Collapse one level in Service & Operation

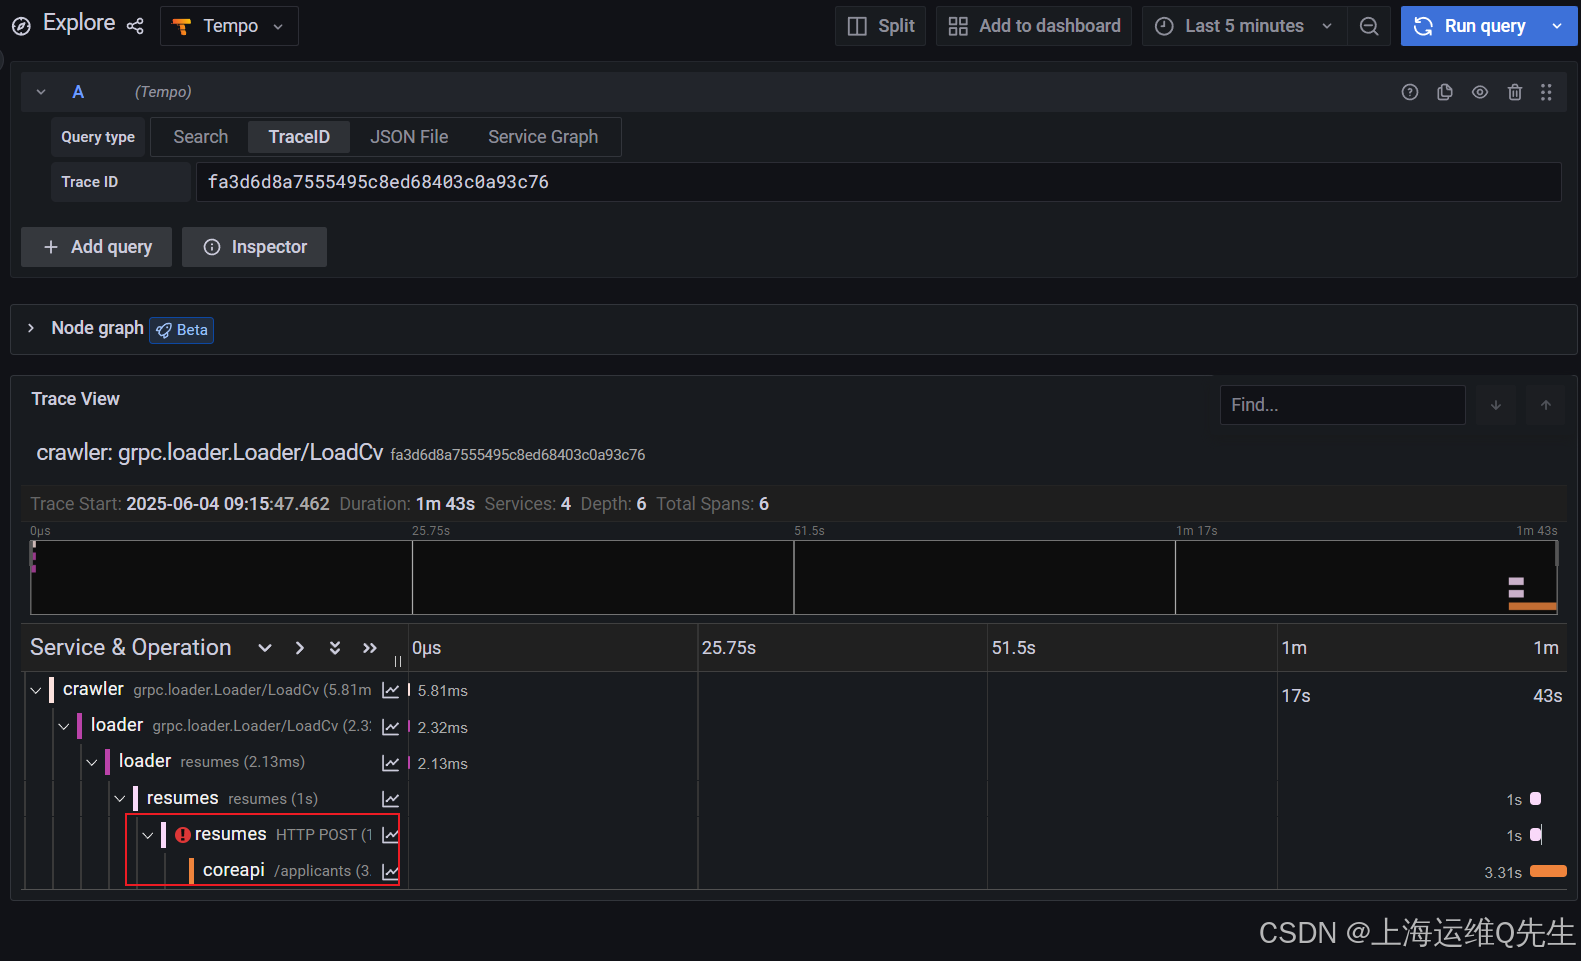click(265, 648)
